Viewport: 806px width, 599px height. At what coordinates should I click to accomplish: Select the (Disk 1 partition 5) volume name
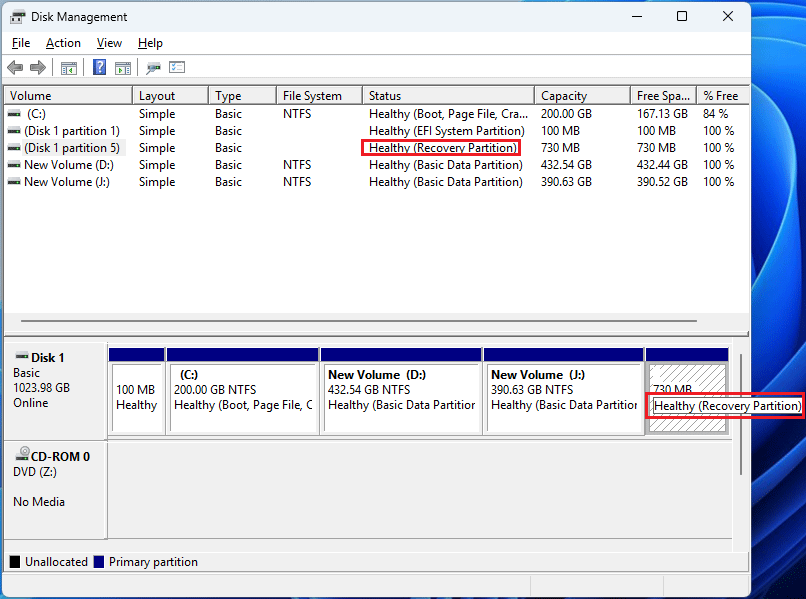[72, 148]
